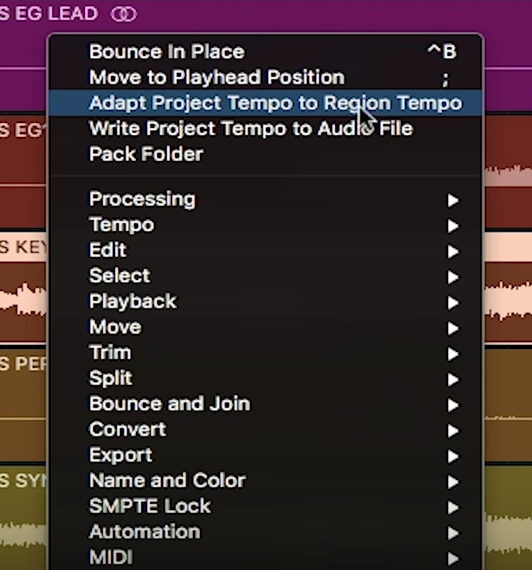
Task: Expand the Export submenu
Action: tap(265, 455)
